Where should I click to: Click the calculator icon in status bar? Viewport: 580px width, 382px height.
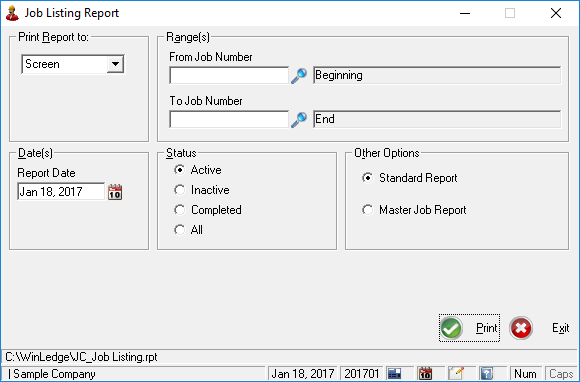coord(394,374)
